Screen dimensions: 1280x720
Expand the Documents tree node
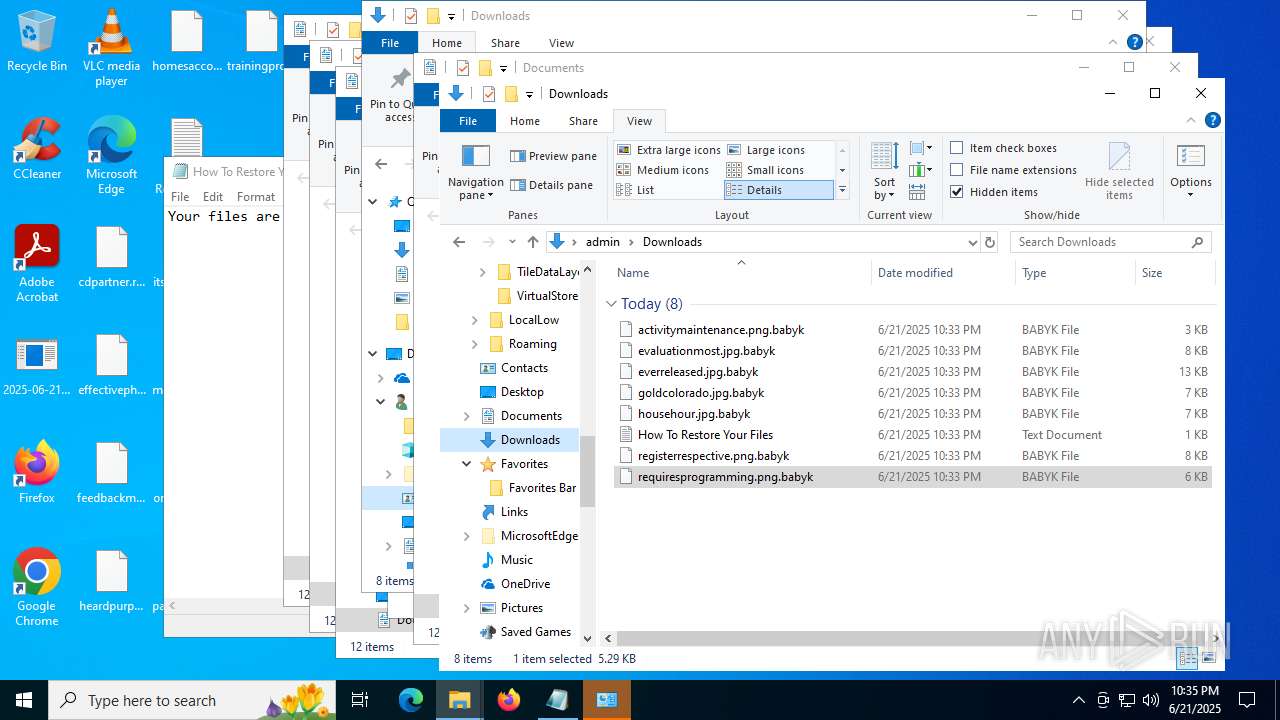(467, 416)
